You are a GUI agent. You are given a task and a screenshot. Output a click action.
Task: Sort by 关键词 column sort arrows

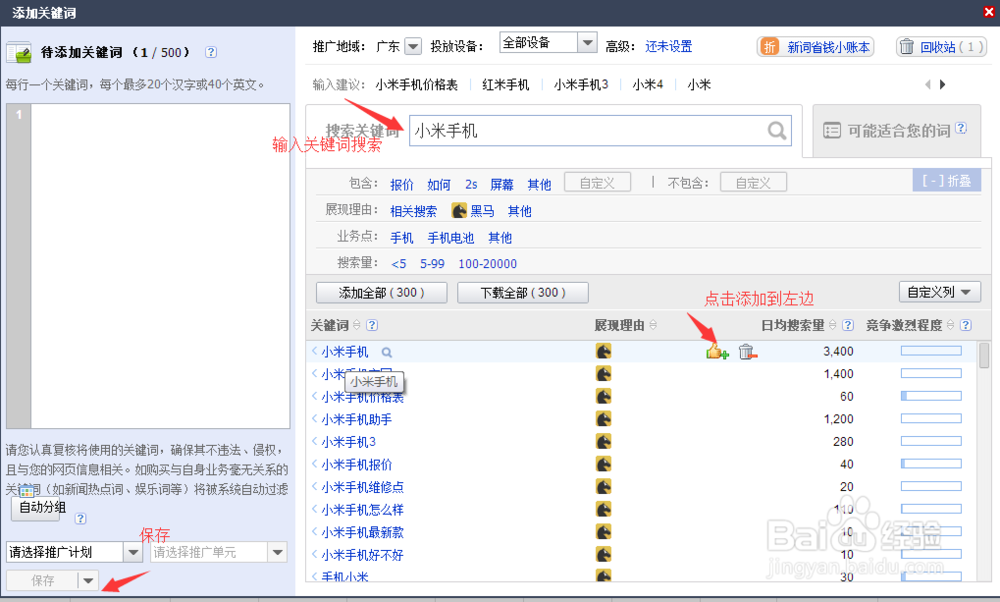point(357,325)
